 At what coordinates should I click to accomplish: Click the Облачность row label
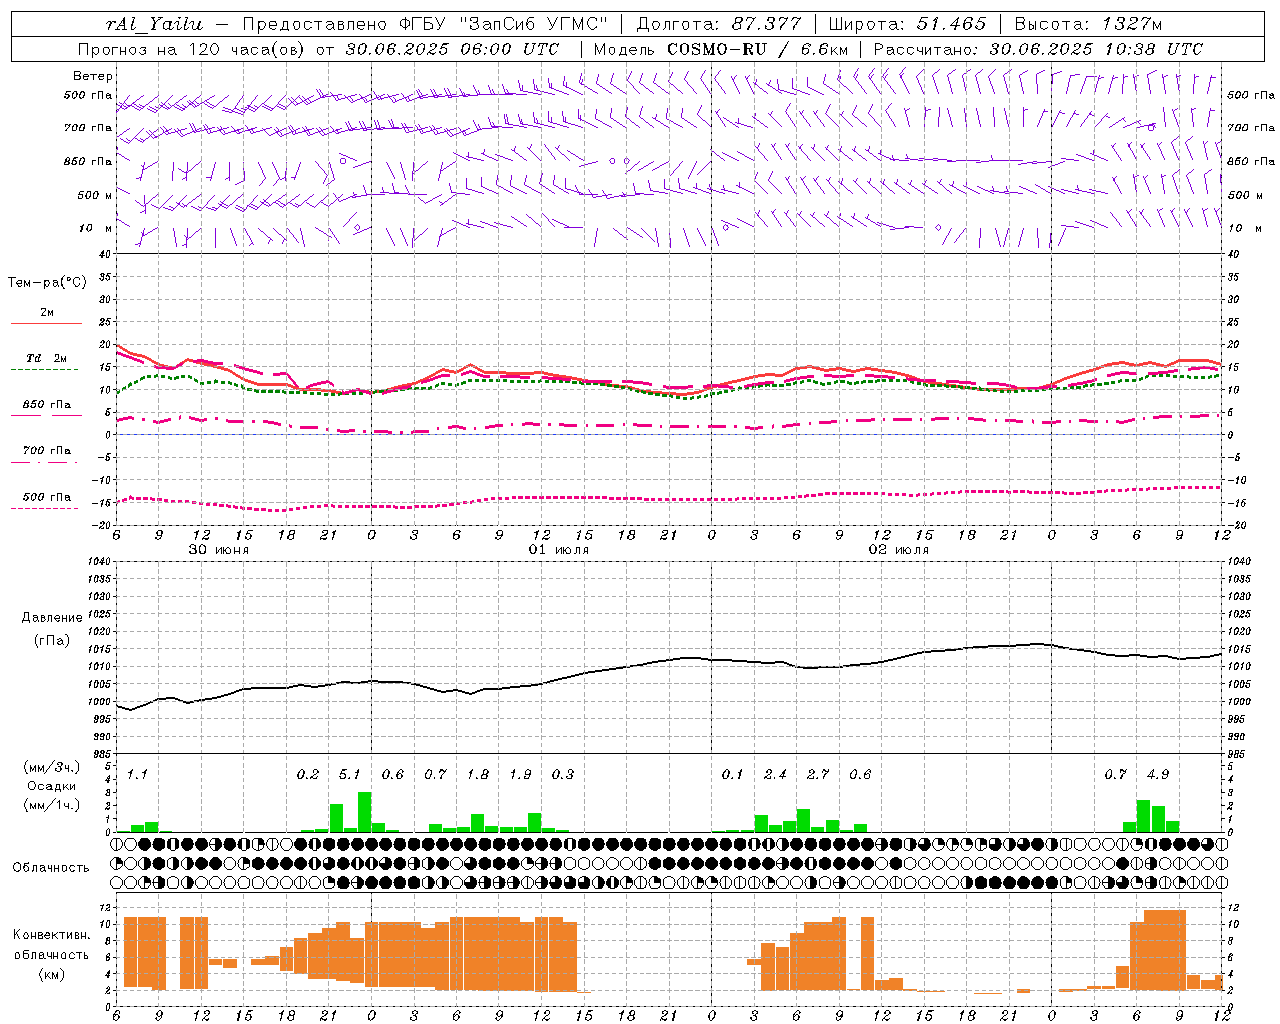(x=51, y=868)
